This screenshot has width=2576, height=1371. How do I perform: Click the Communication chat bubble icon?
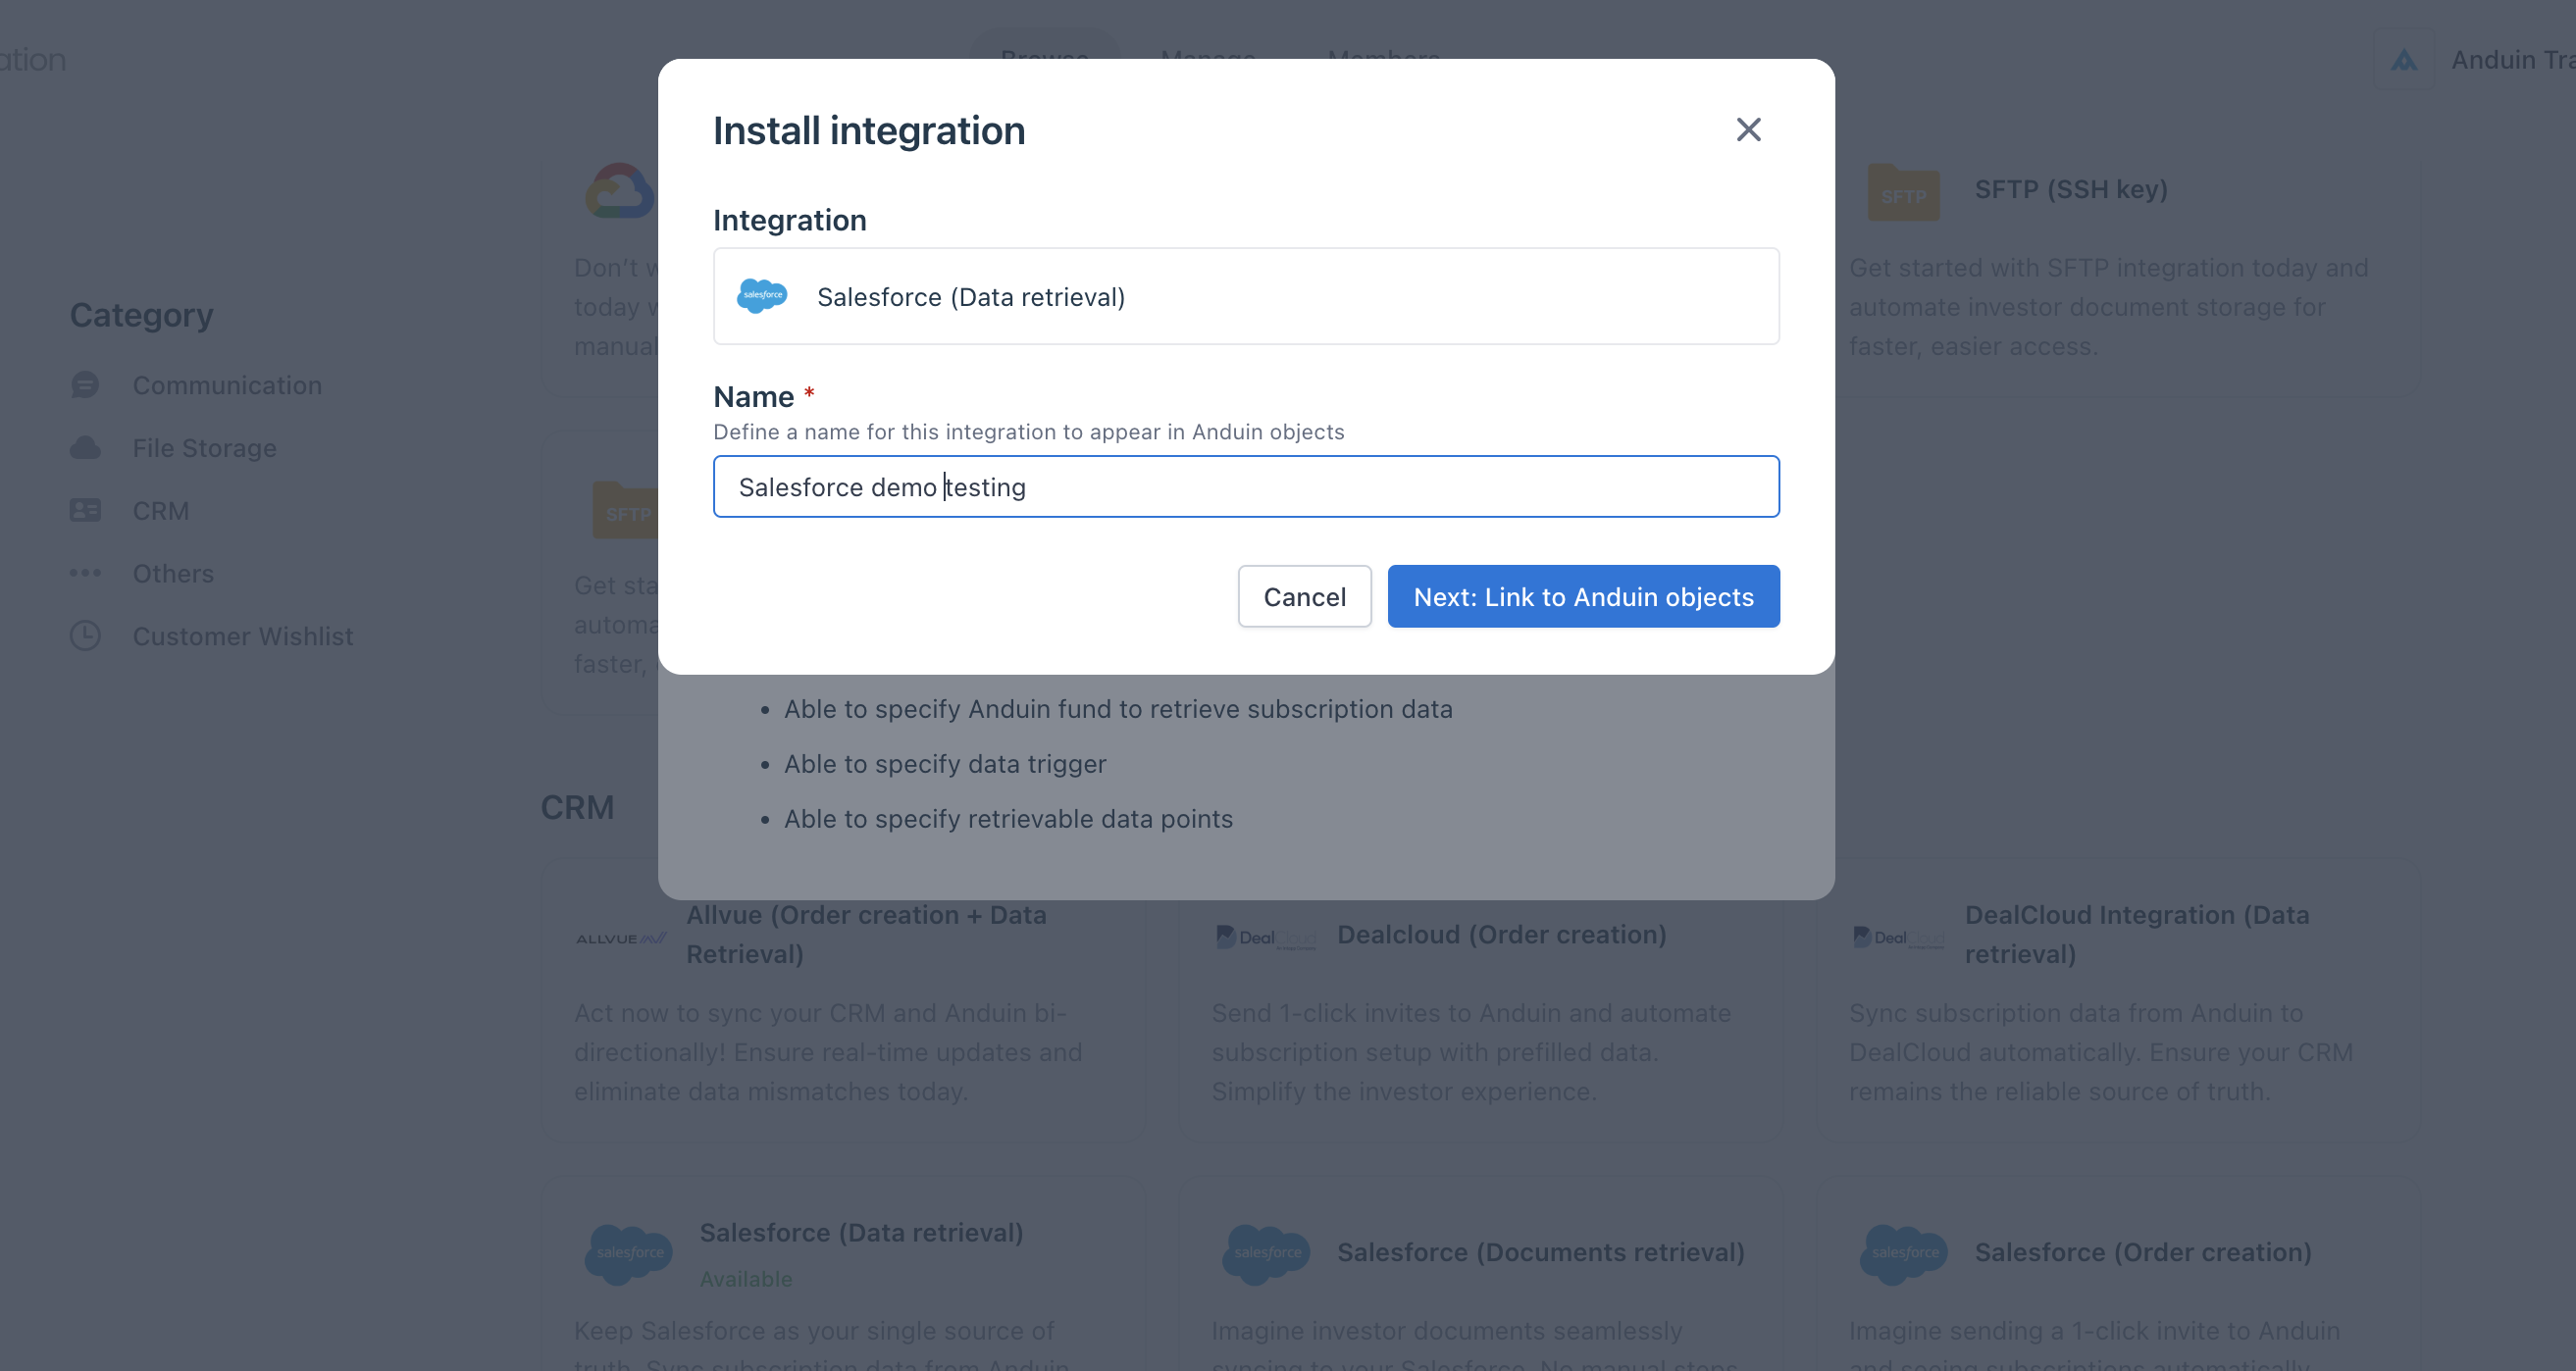pyautogui.click(x=86, y=385)
